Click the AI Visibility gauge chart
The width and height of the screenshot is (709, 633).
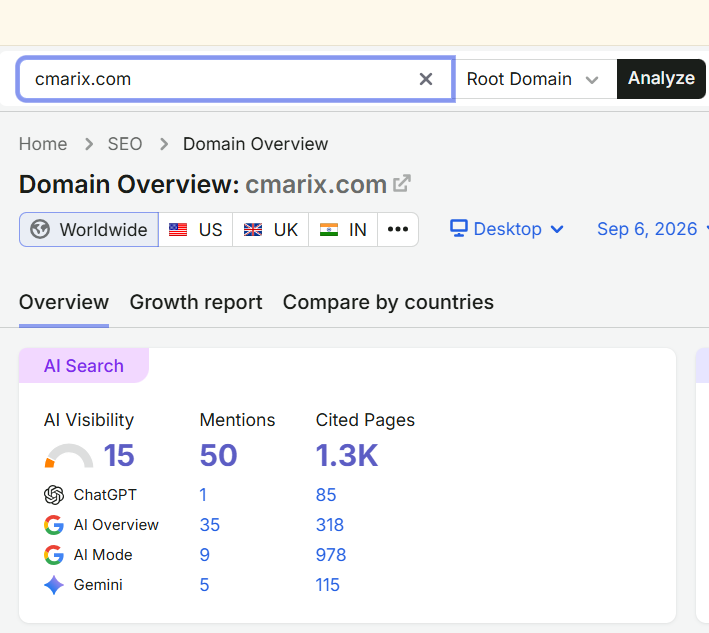69,456
